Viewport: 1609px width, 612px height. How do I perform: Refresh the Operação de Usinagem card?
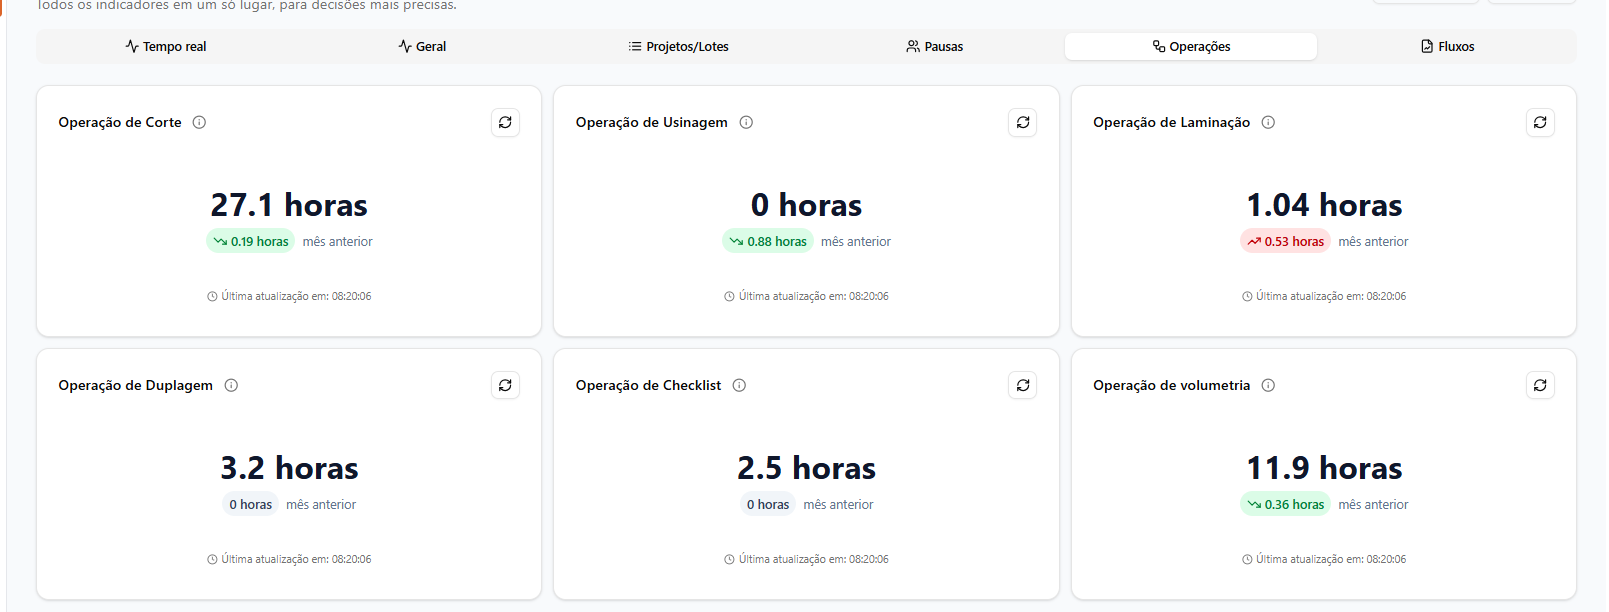(x=1022, y=122)
